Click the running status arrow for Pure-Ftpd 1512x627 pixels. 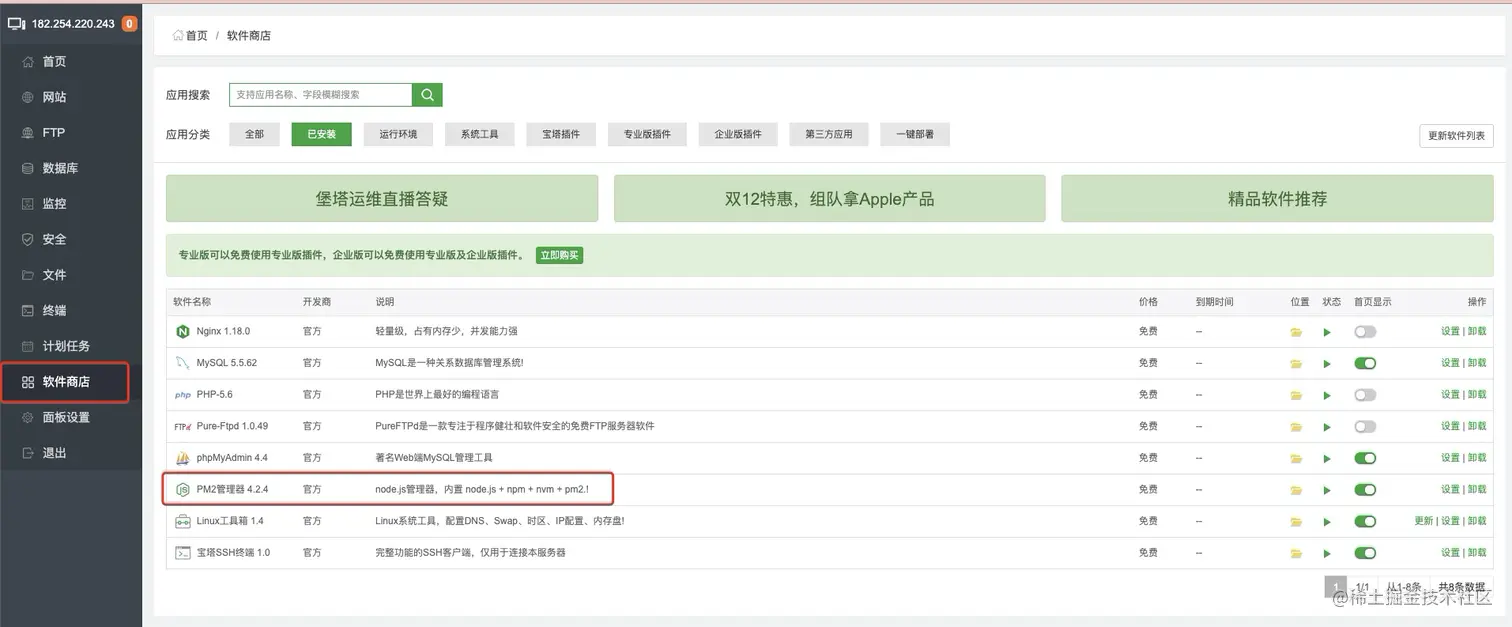1327,427
